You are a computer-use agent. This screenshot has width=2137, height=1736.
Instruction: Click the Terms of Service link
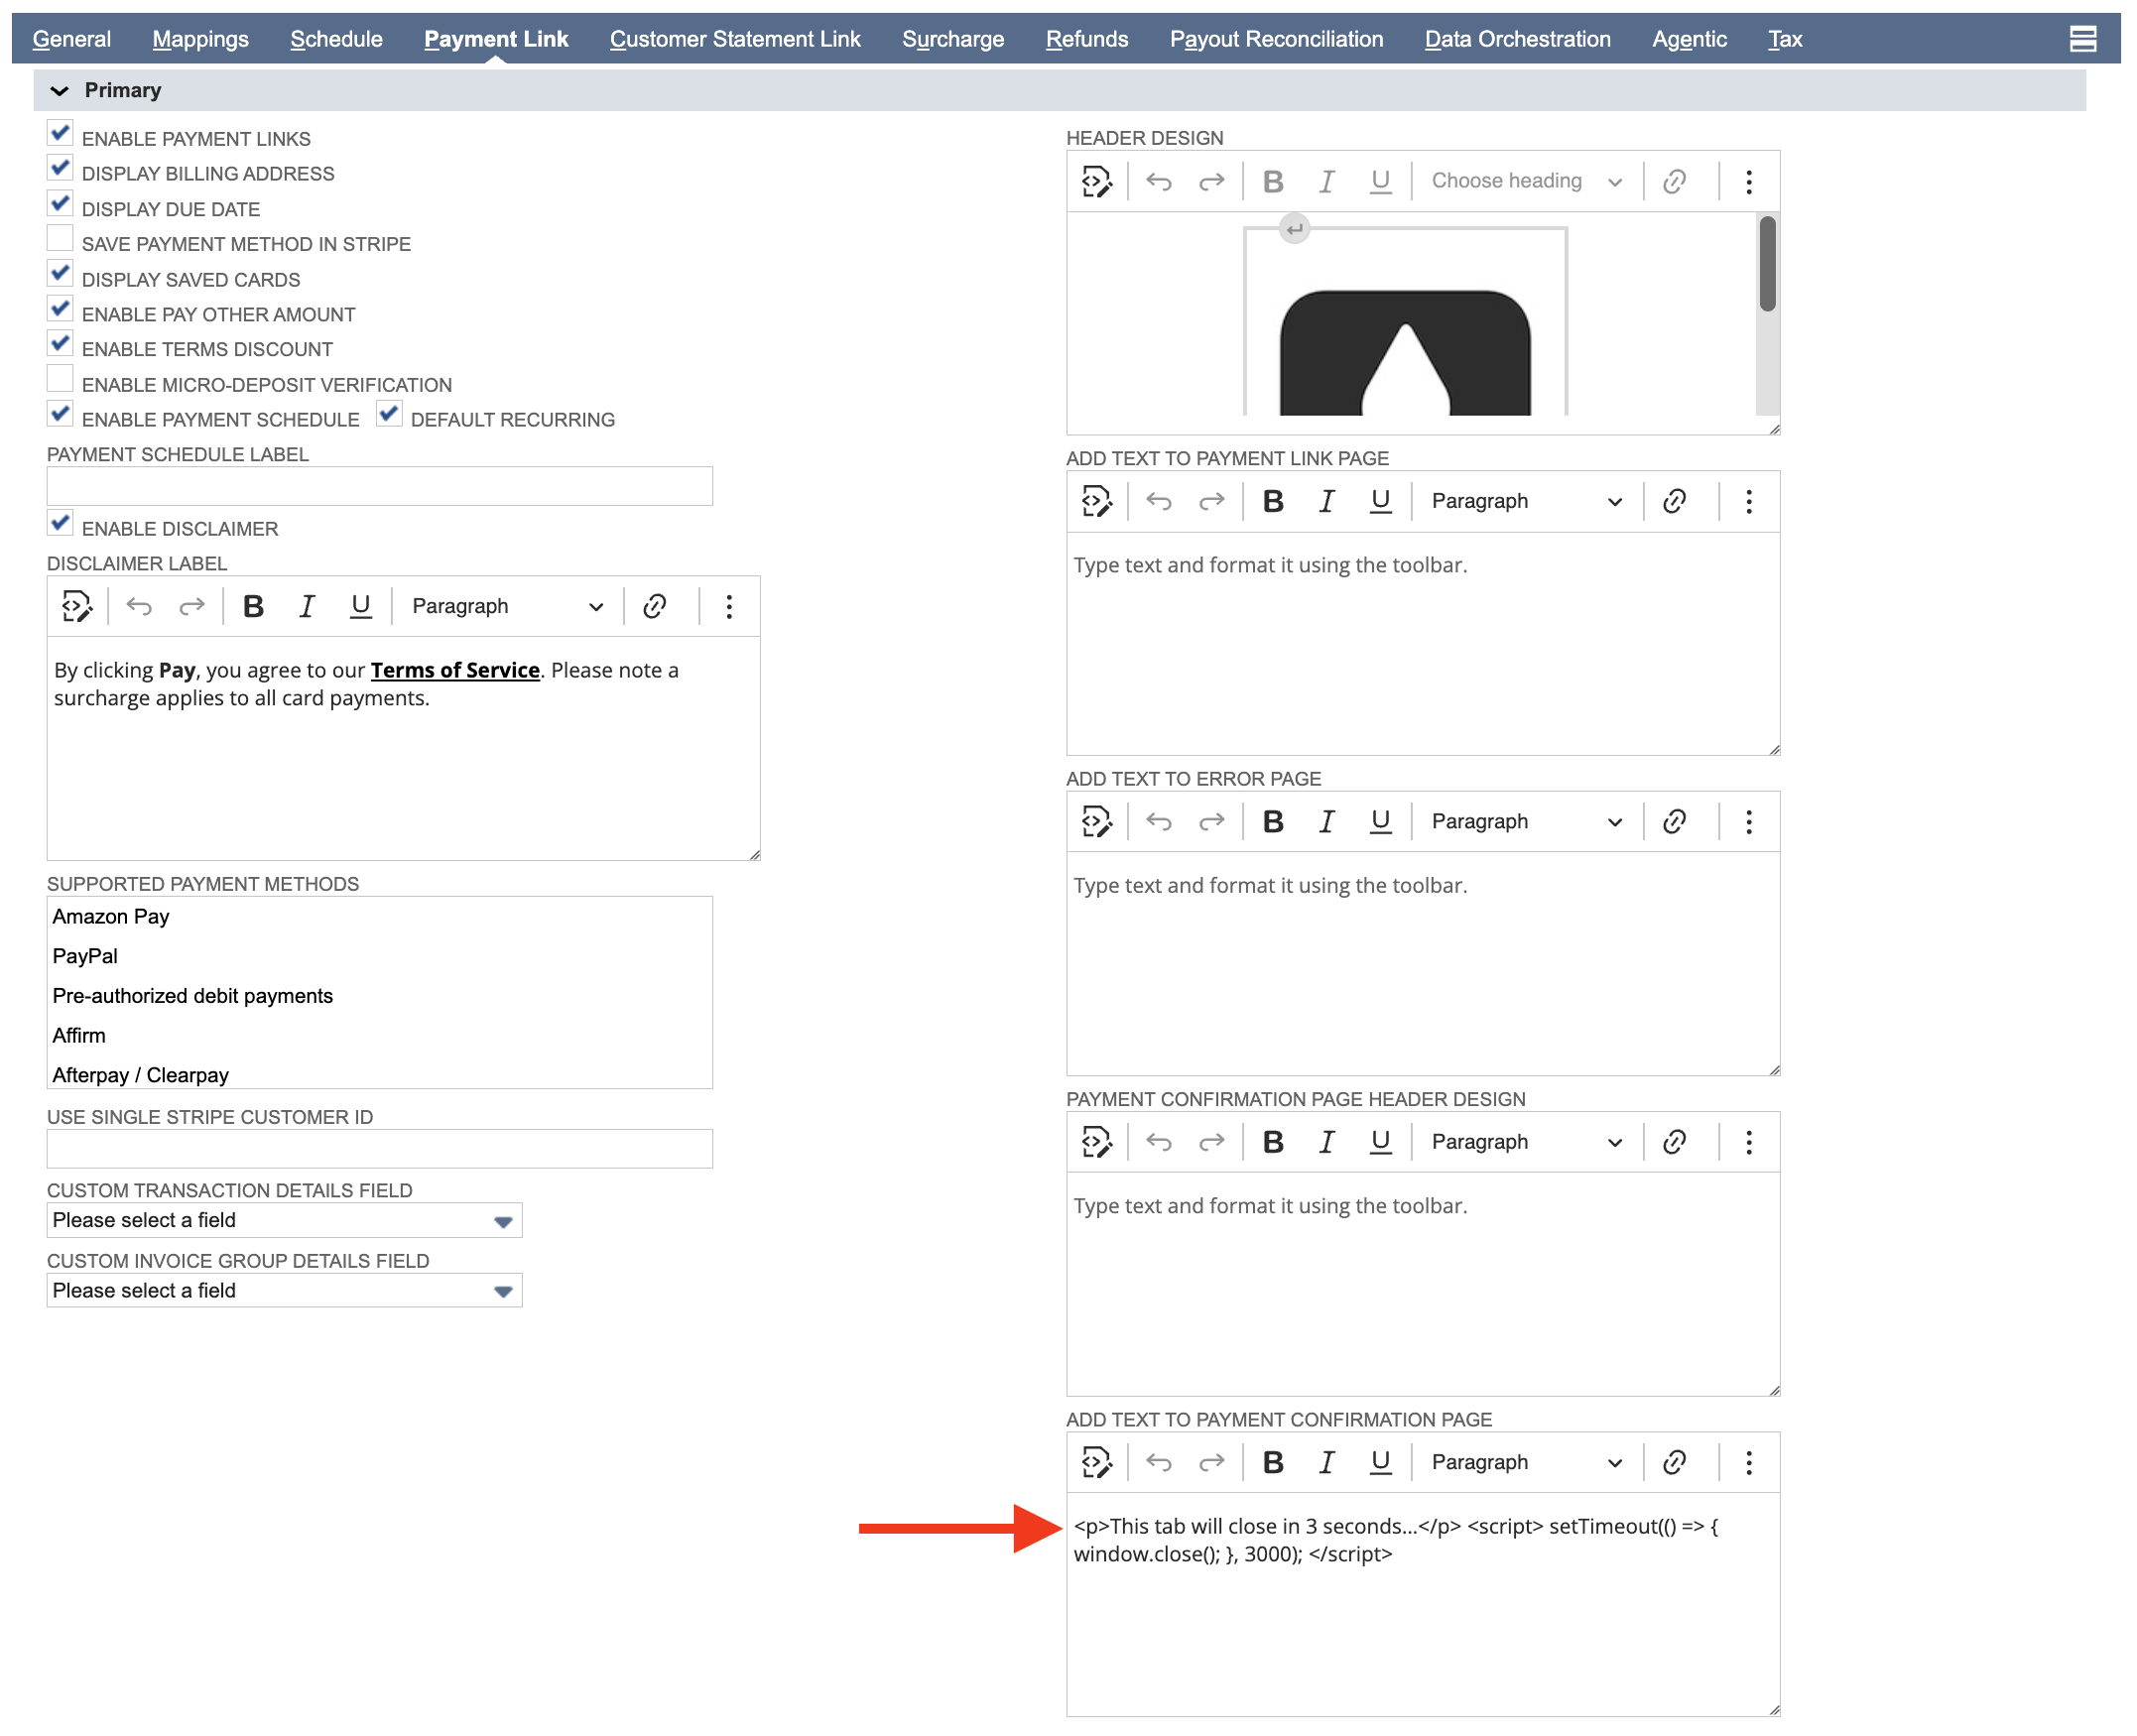[x=455, y=670]
